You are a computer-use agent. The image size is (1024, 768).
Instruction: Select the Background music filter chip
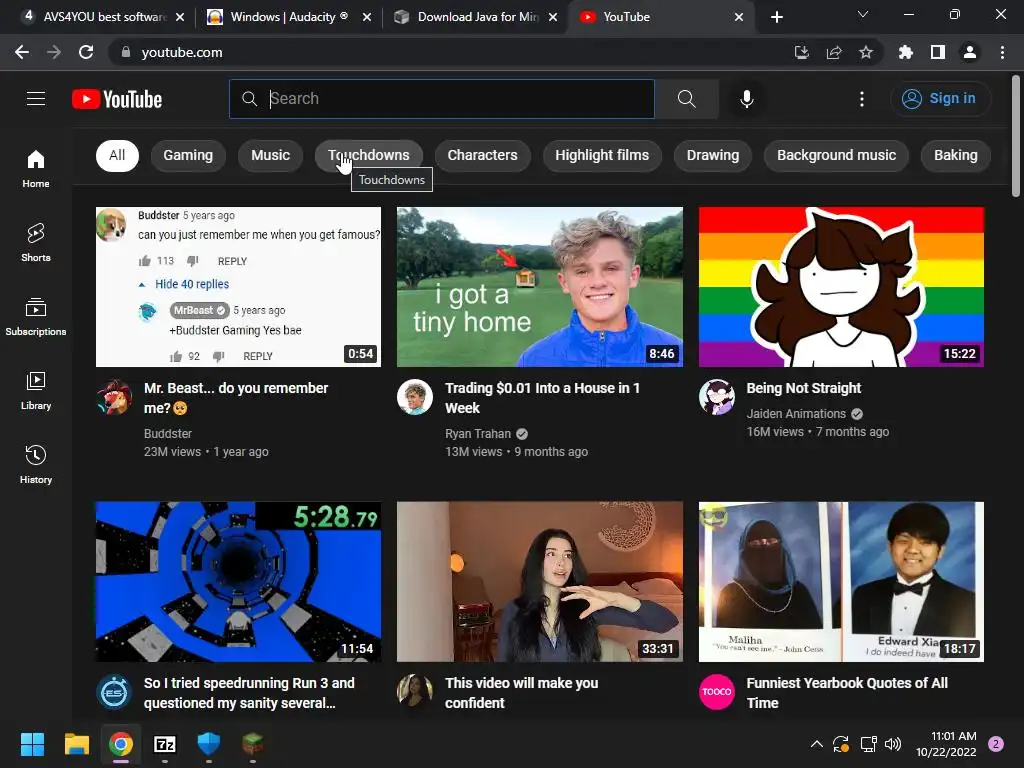[x=836, y=155]
